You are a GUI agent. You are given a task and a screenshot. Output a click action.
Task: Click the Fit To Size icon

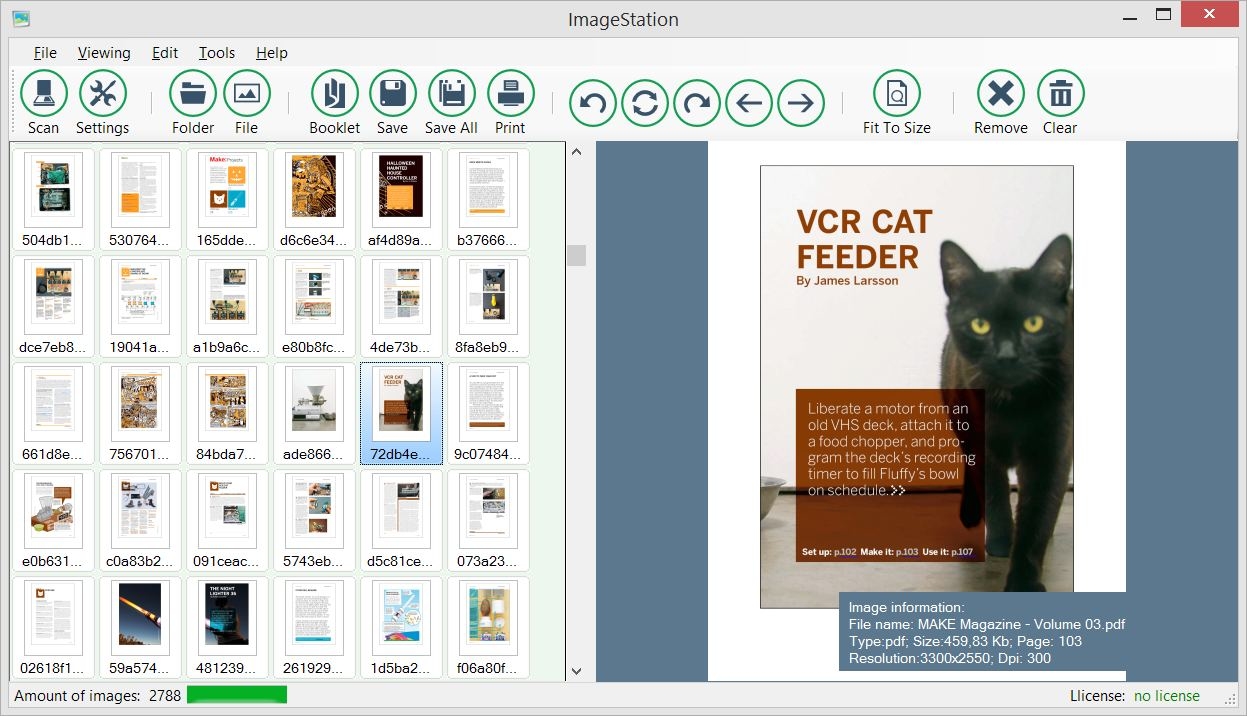pyautogui.click(x=897, y=94)
